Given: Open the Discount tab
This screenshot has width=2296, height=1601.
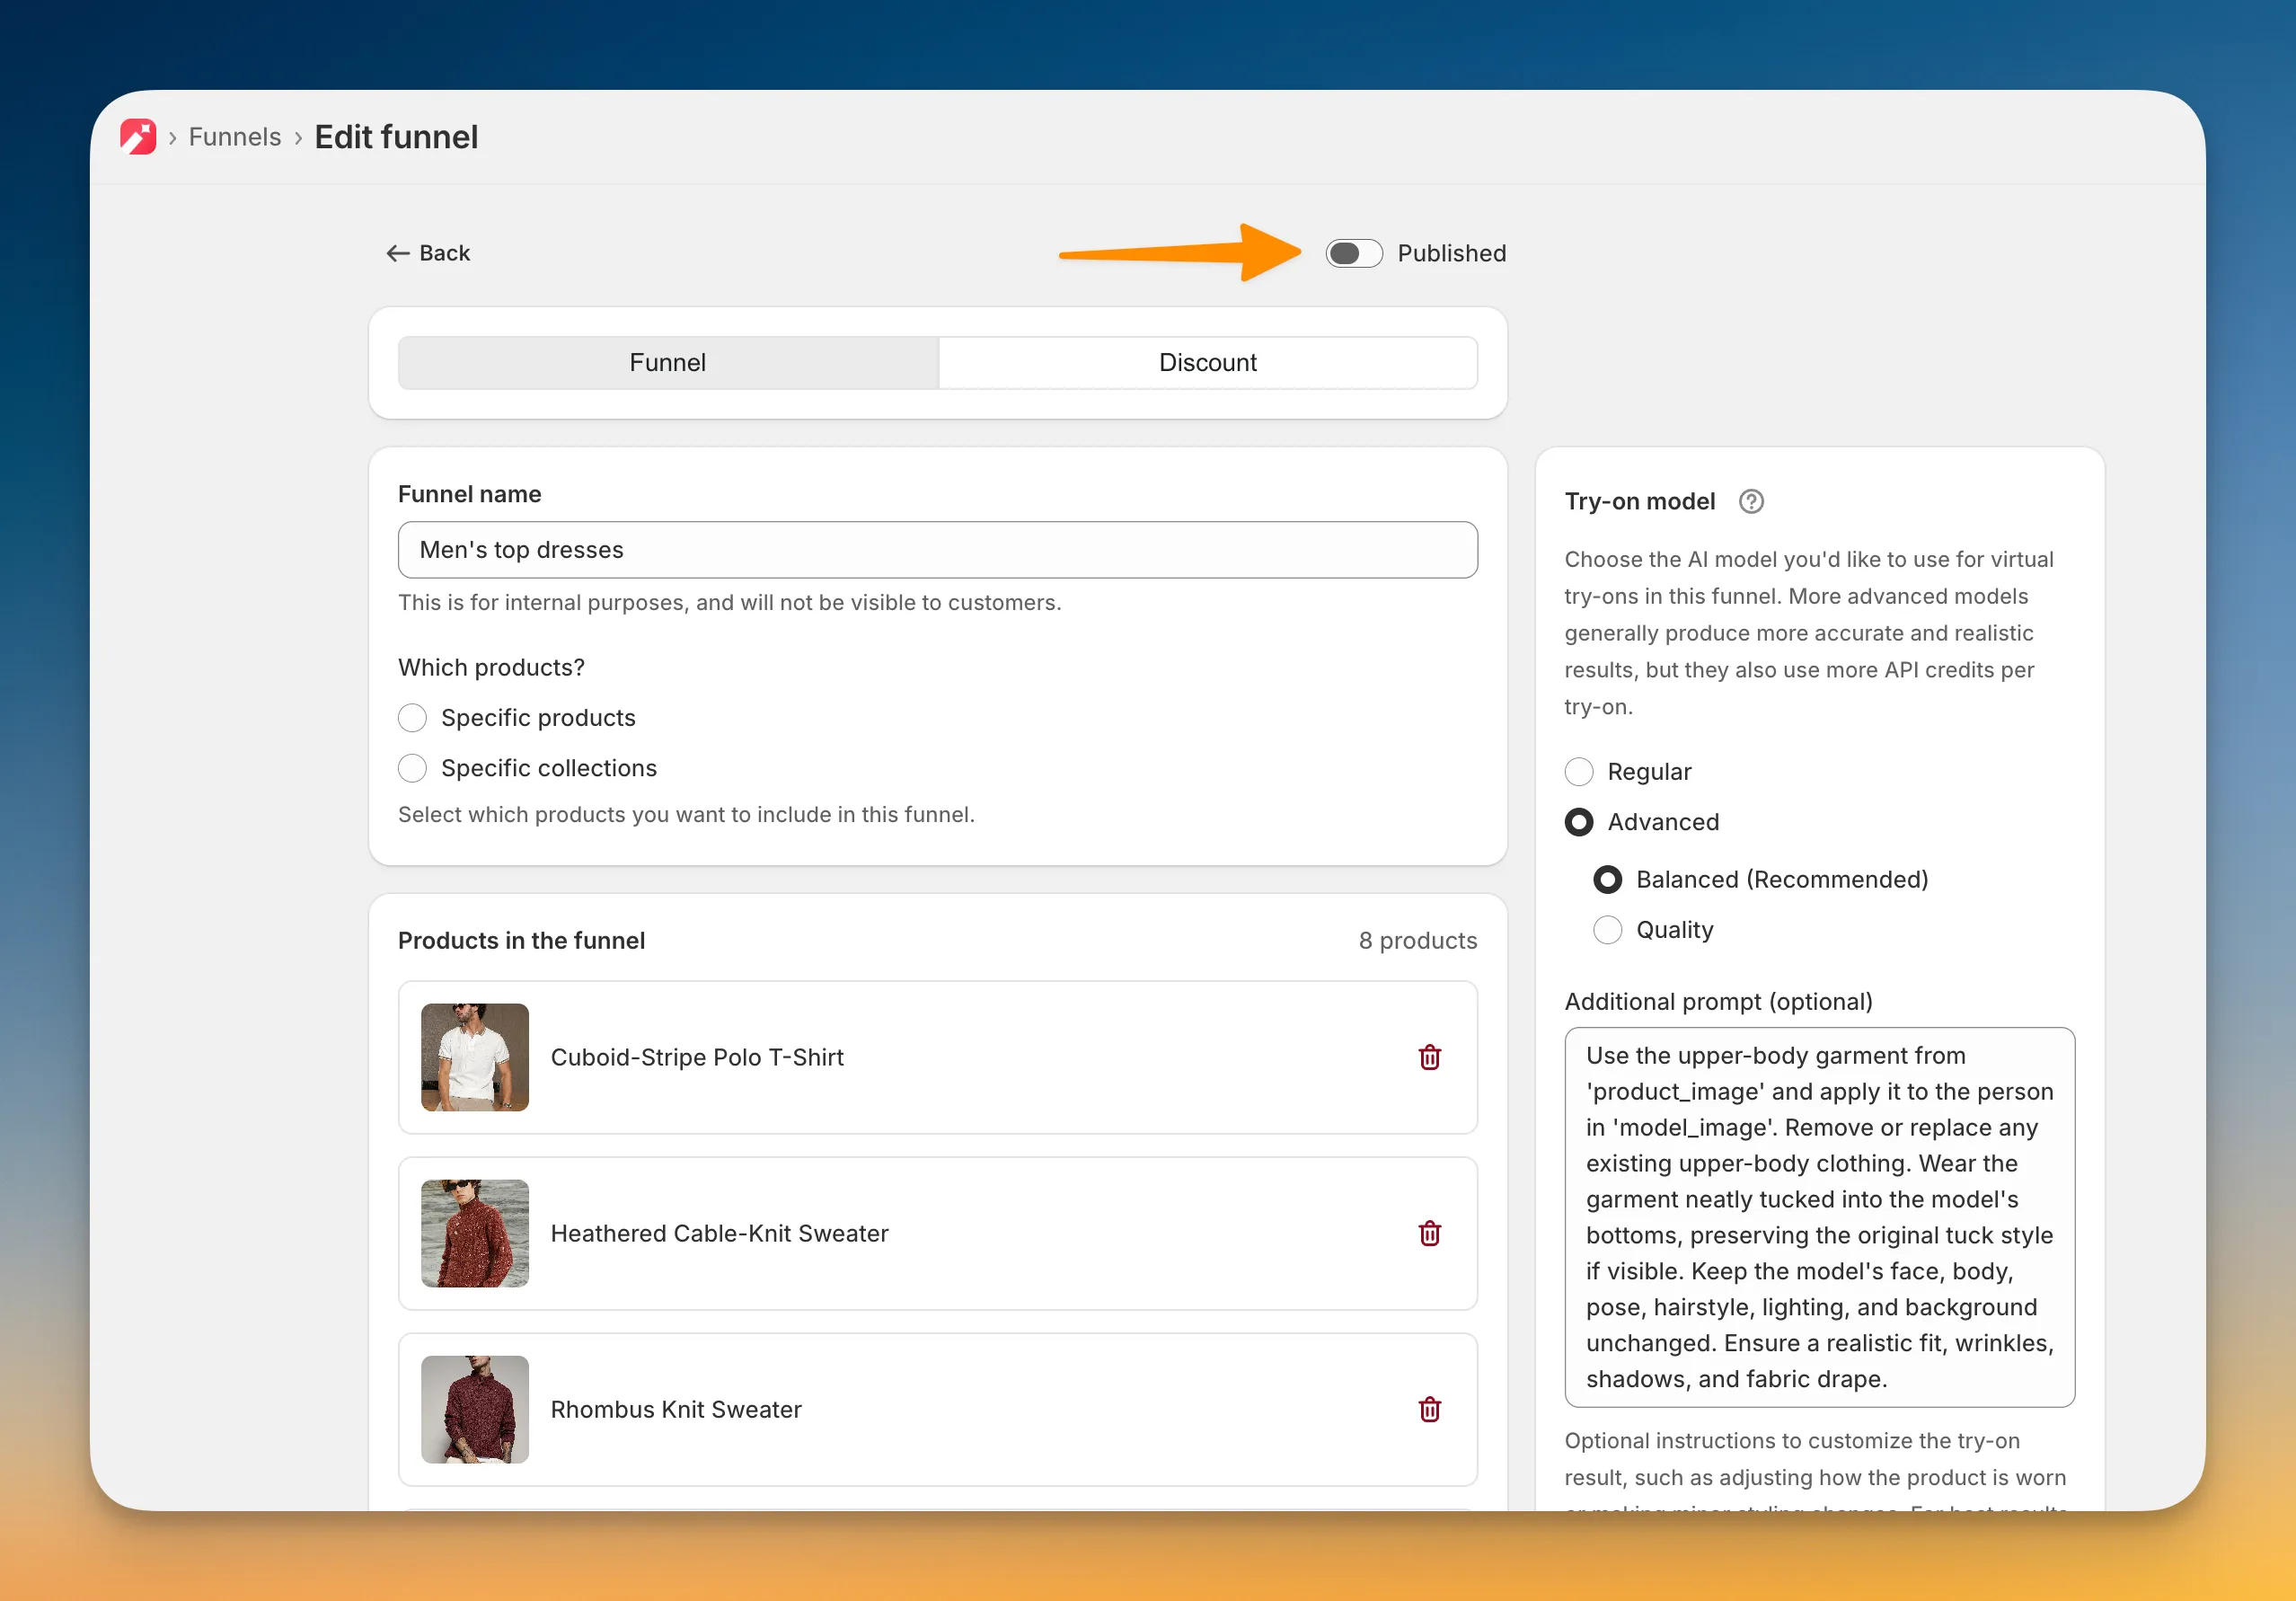Looking at the screenshot, I should [1208, 362].
